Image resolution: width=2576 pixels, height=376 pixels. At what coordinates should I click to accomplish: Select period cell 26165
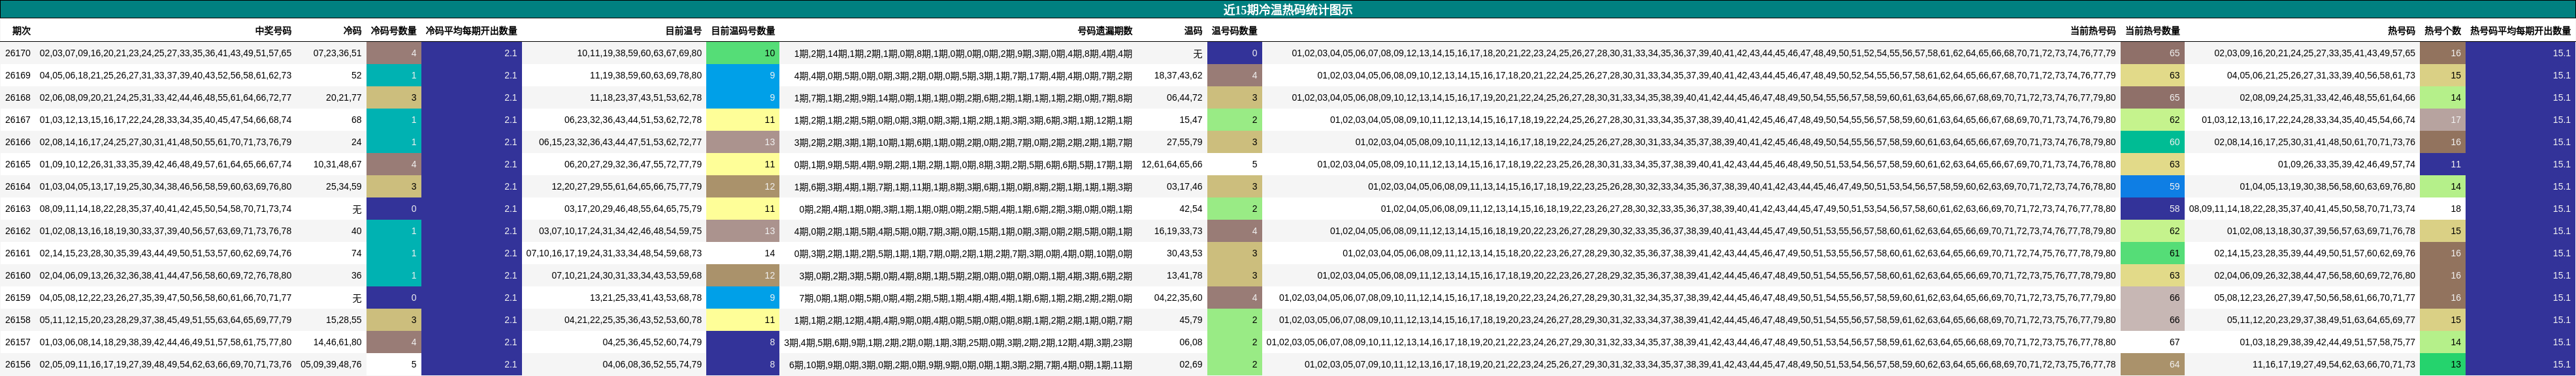(17, 164)
